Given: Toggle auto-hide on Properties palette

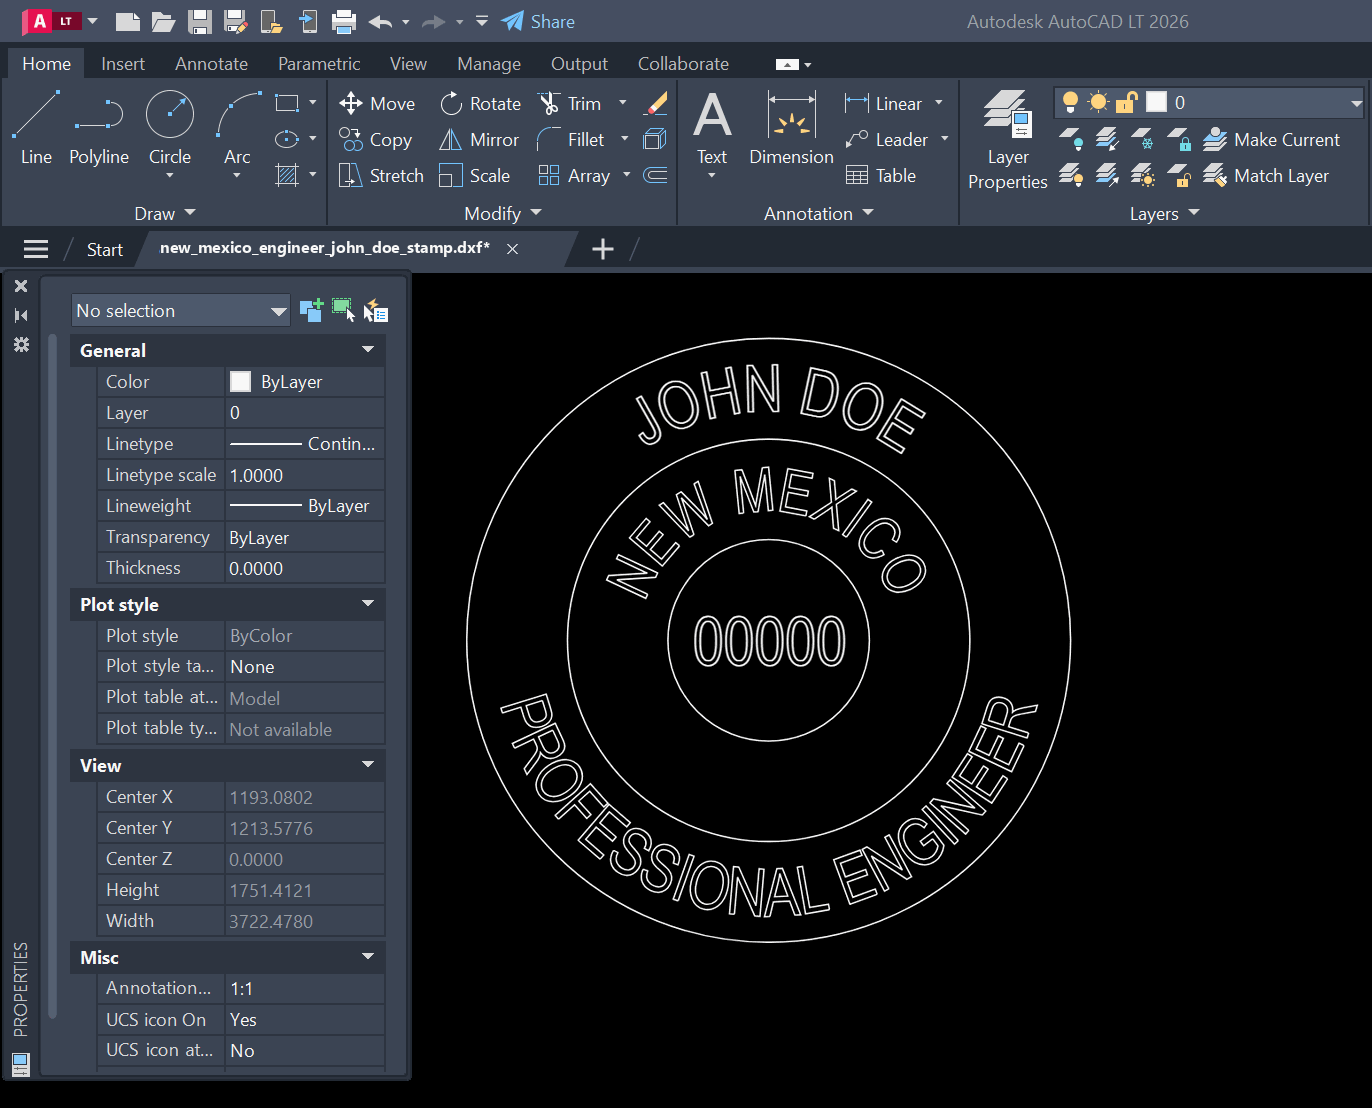Looking at the screenshot, I should [x=21, y=315].
